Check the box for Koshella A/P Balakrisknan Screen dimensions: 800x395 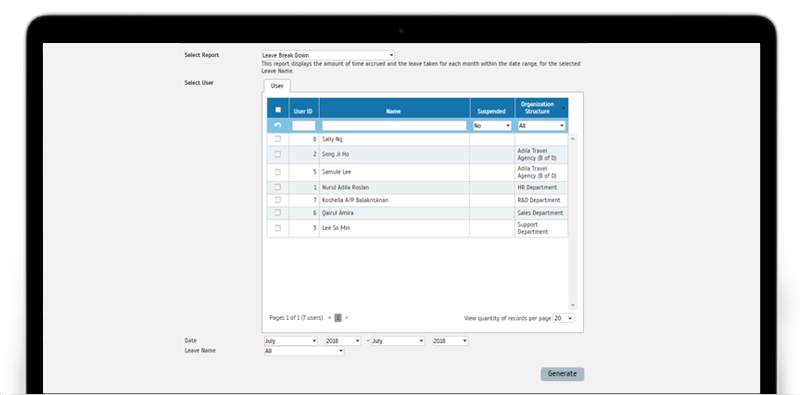278,200
